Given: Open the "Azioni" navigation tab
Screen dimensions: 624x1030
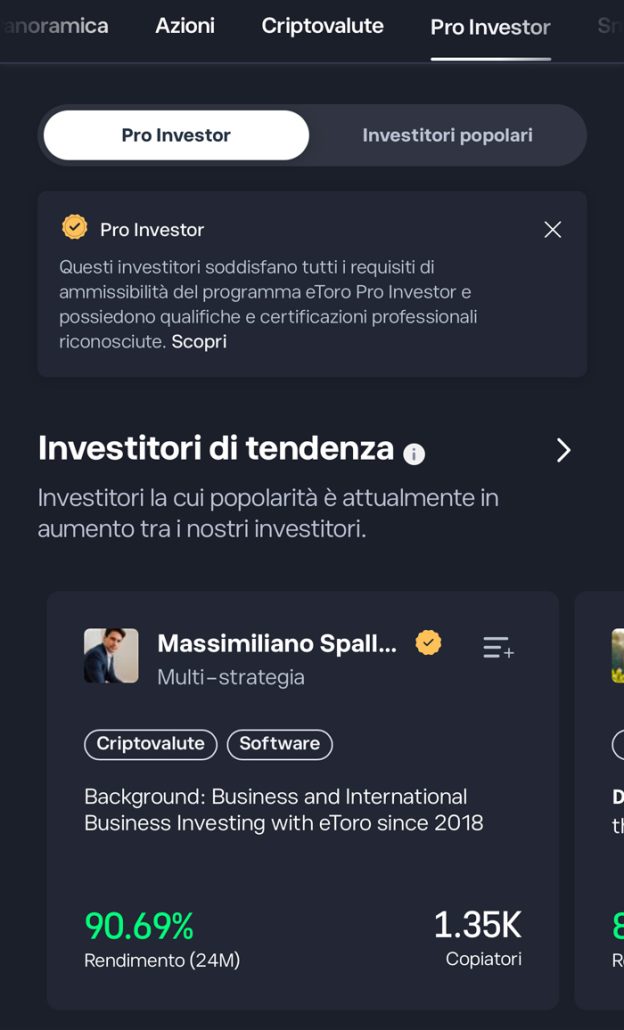Looking at the screenshot, I should pos(185,26).
